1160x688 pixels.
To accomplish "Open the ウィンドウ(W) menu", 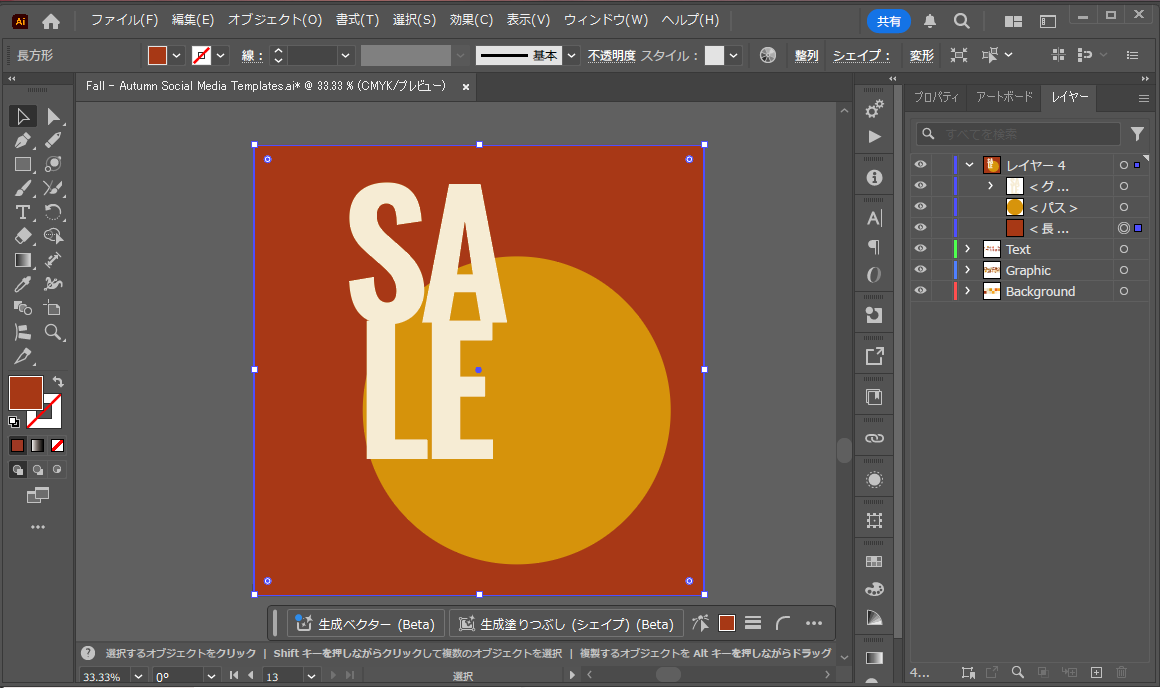I will (x=606, y=20).
